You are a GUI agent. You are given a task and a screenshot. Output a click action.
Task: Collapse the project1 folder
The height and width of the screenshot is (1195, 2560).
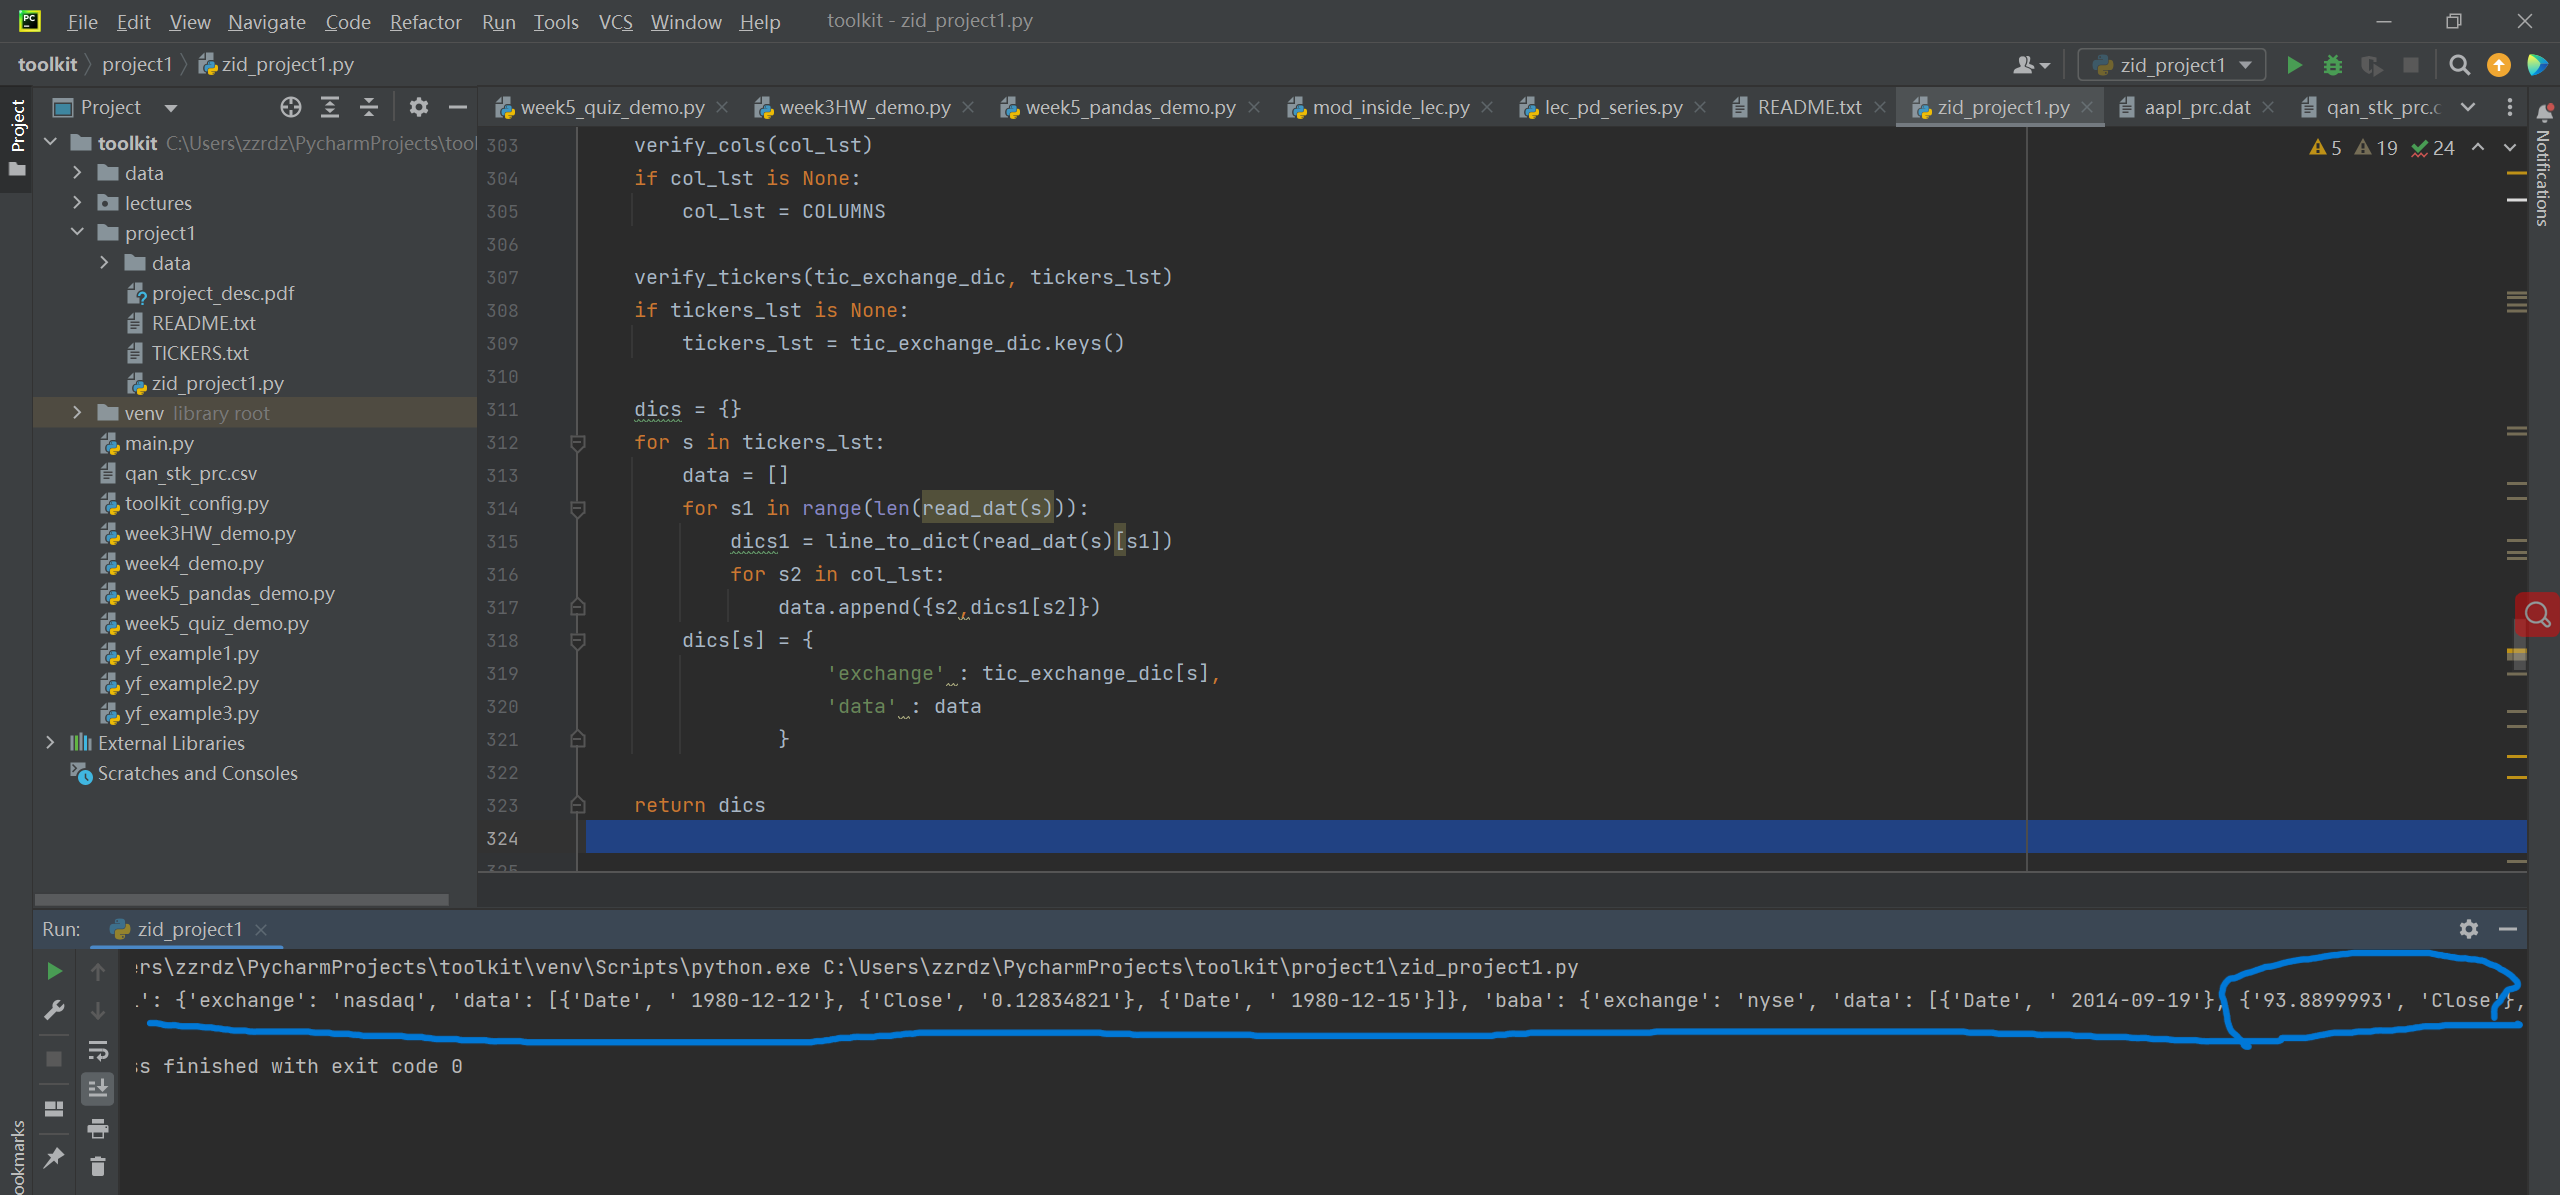pyautogui.click(x=77, y=233)
